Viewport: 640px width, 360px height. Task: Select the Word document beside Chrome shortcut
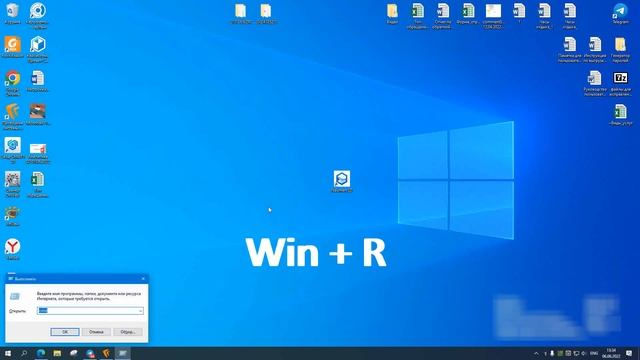[38, 81]
